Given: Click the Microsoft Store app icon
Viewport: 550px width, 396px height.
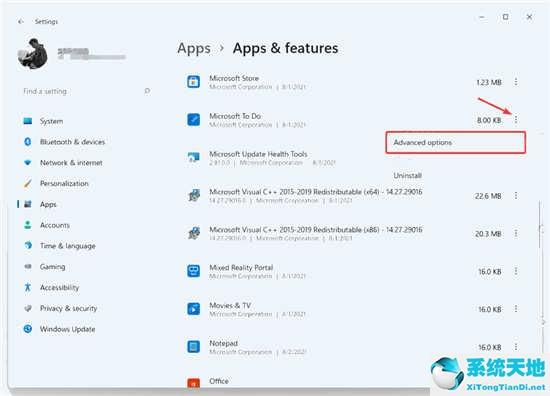Looking at the screenshot, I should (x=194, y=82).
